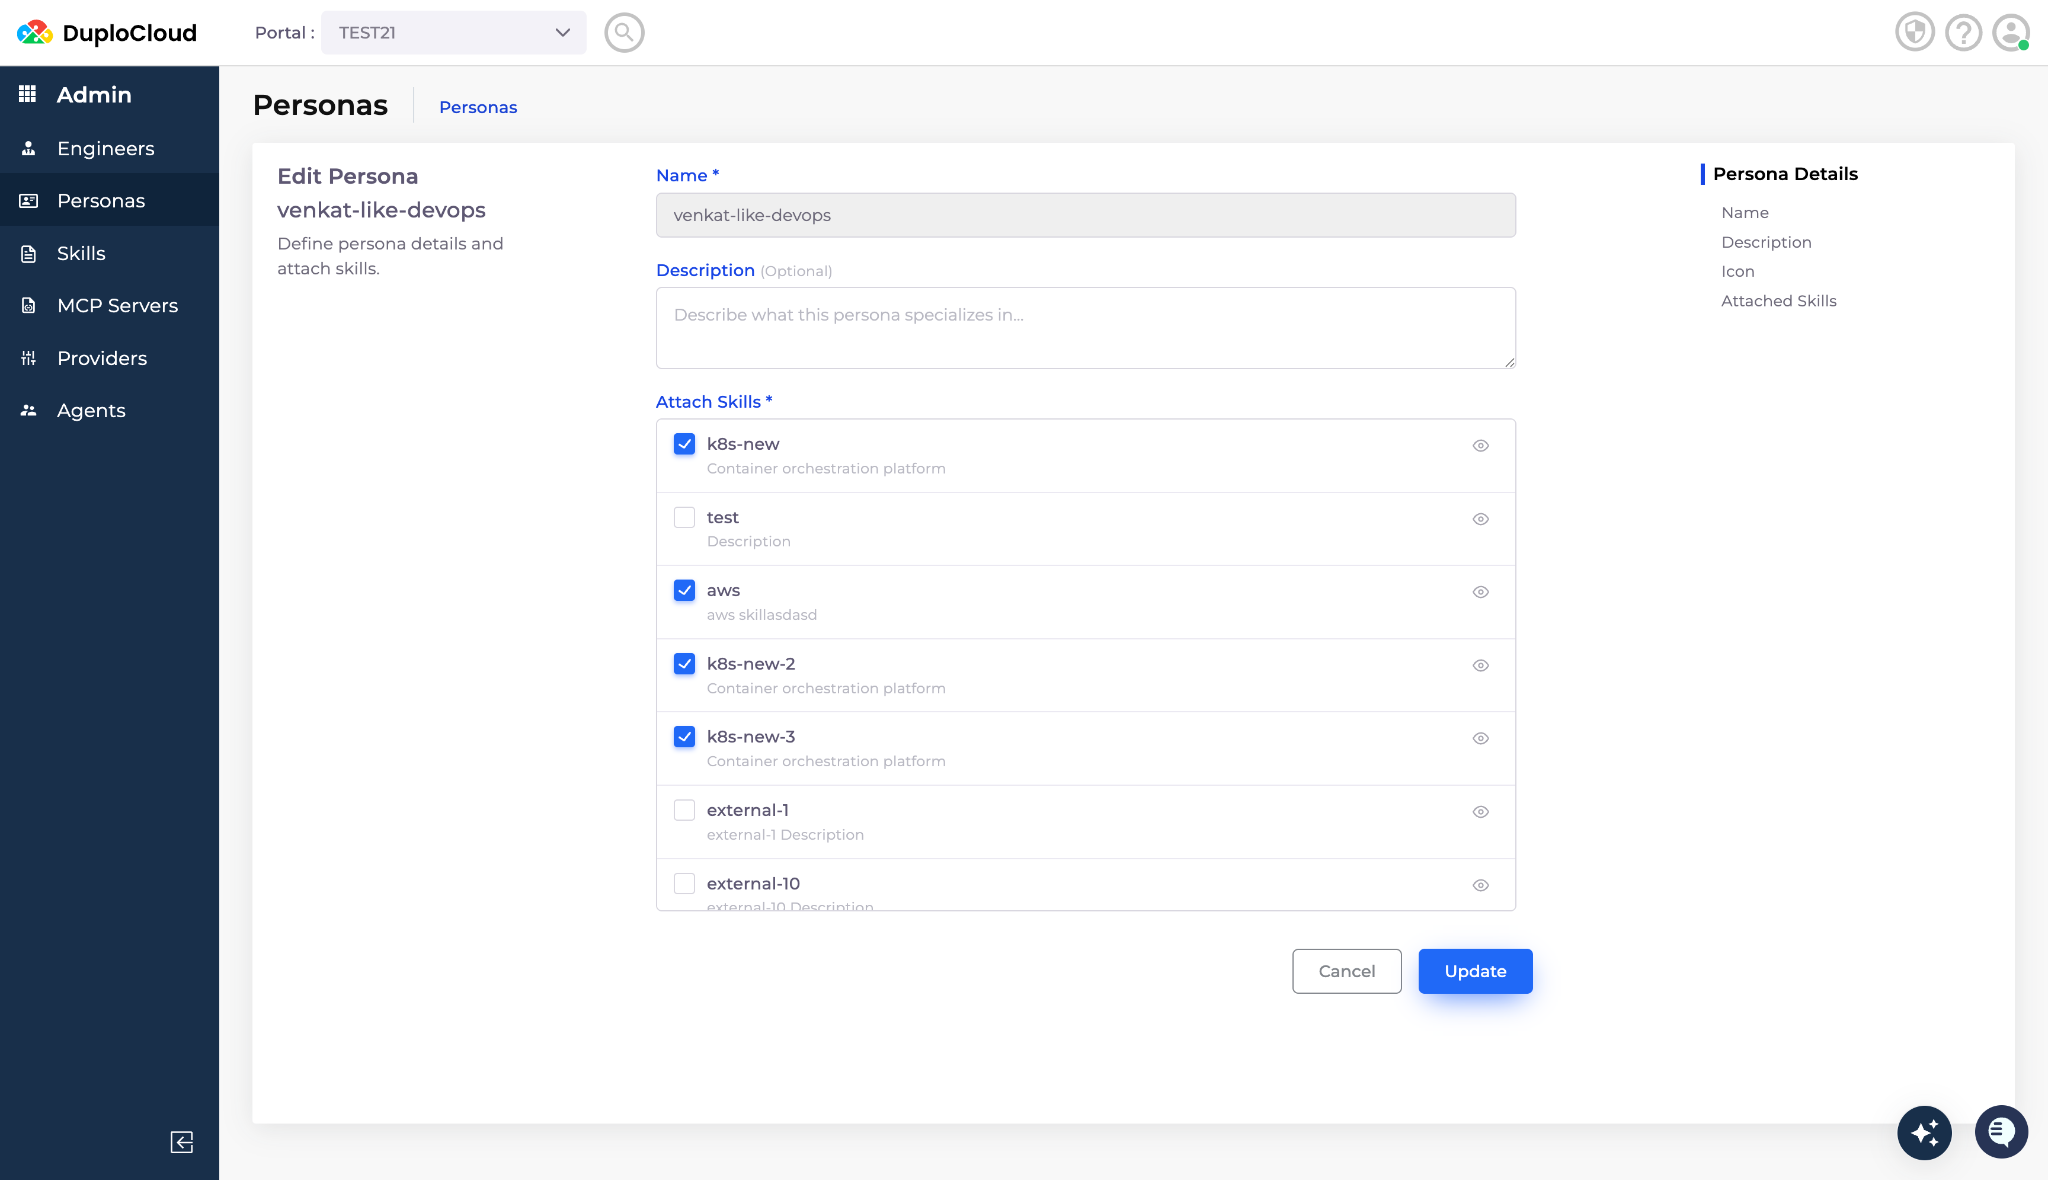Go to Skills in sidebar
The height and width of the screenshot is (1180, 2048).
[81, 254]
